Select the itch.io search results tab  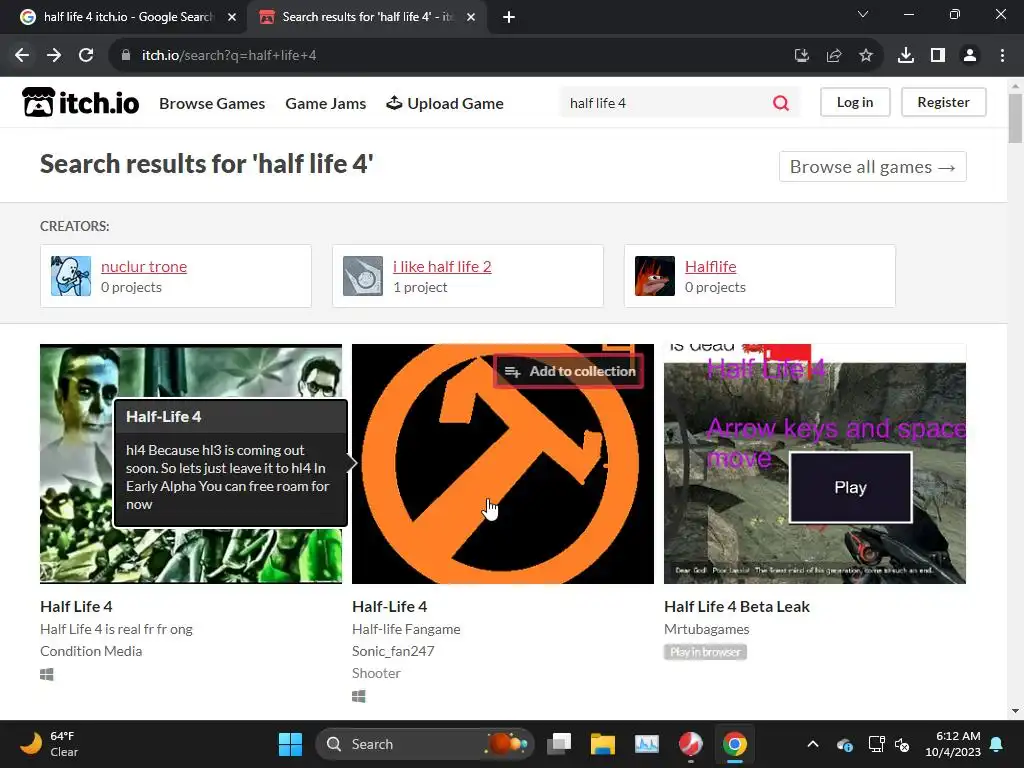[366, 17]
